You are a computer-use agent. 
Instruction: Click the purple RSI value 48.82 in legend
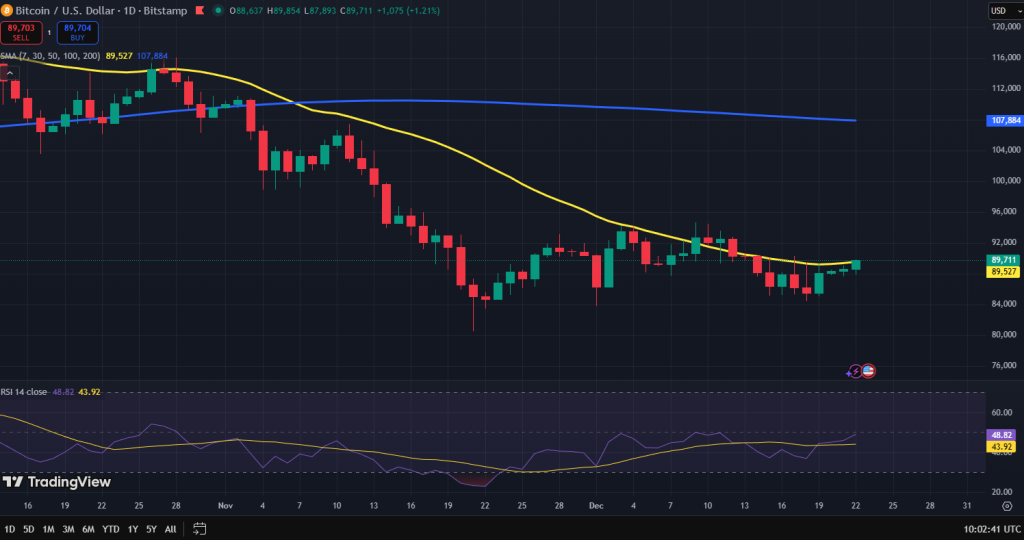coord(63,392)
